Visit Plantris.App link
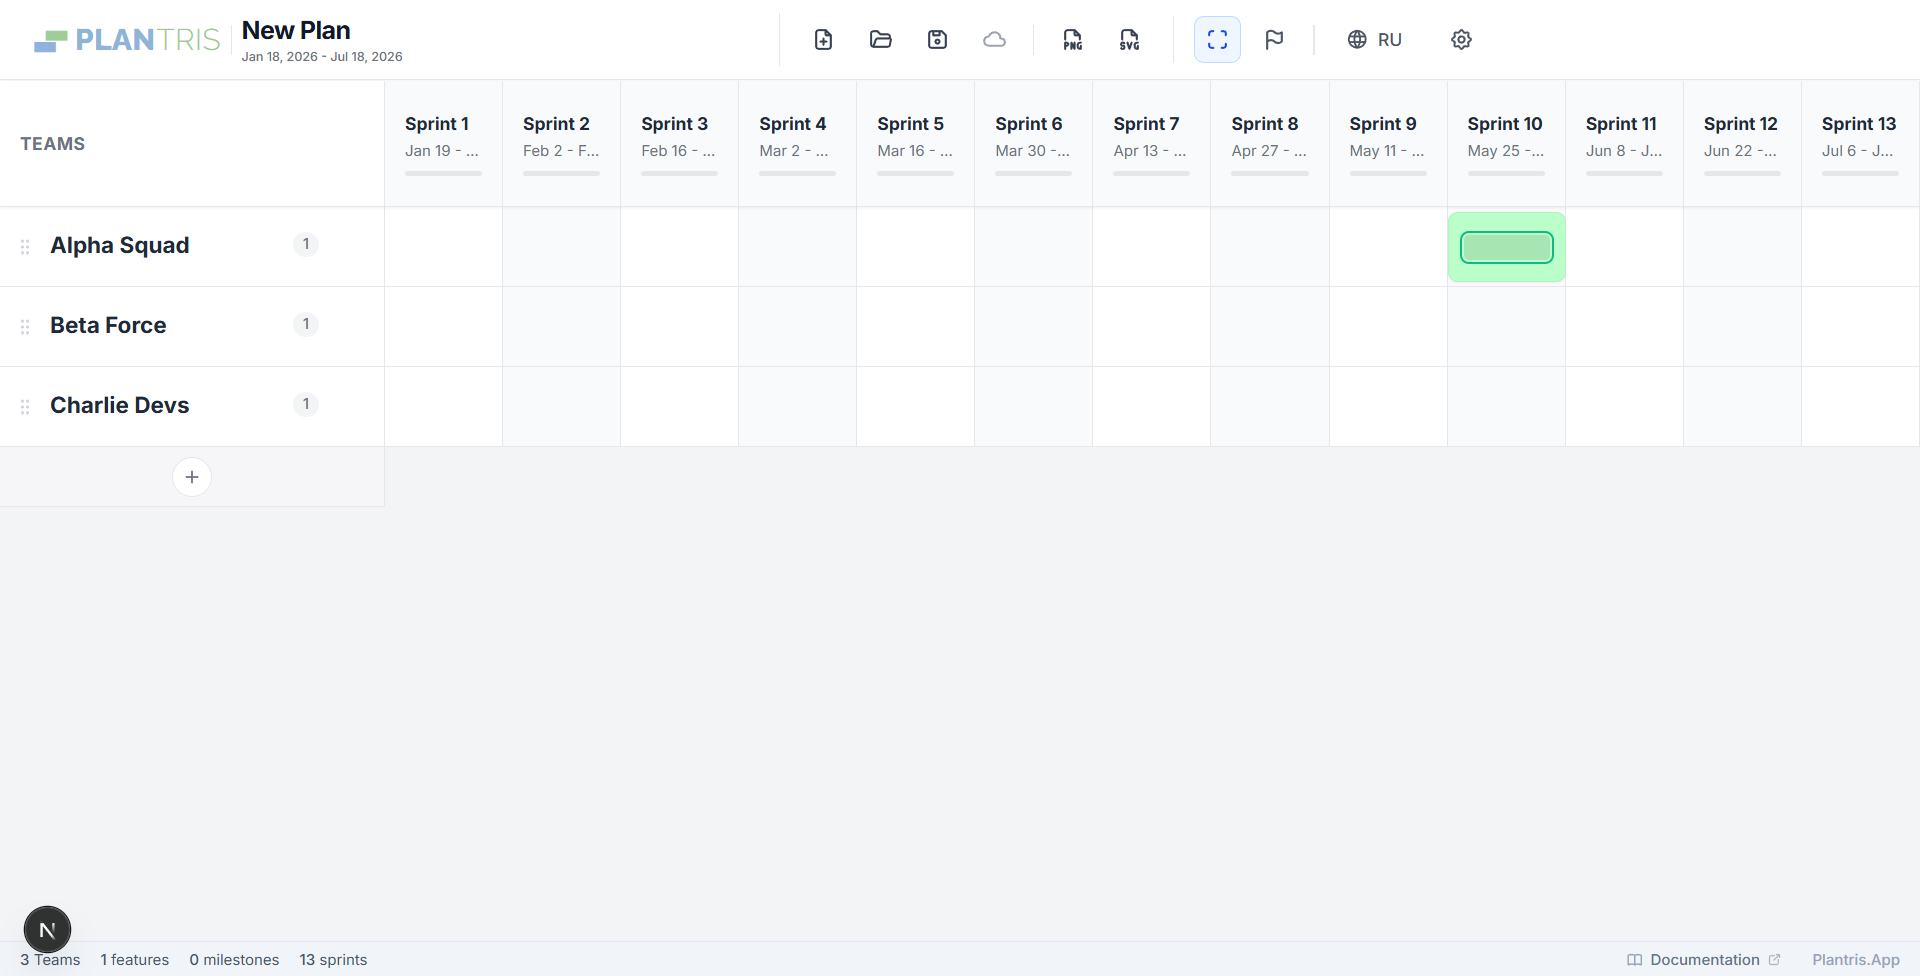 1856,960
